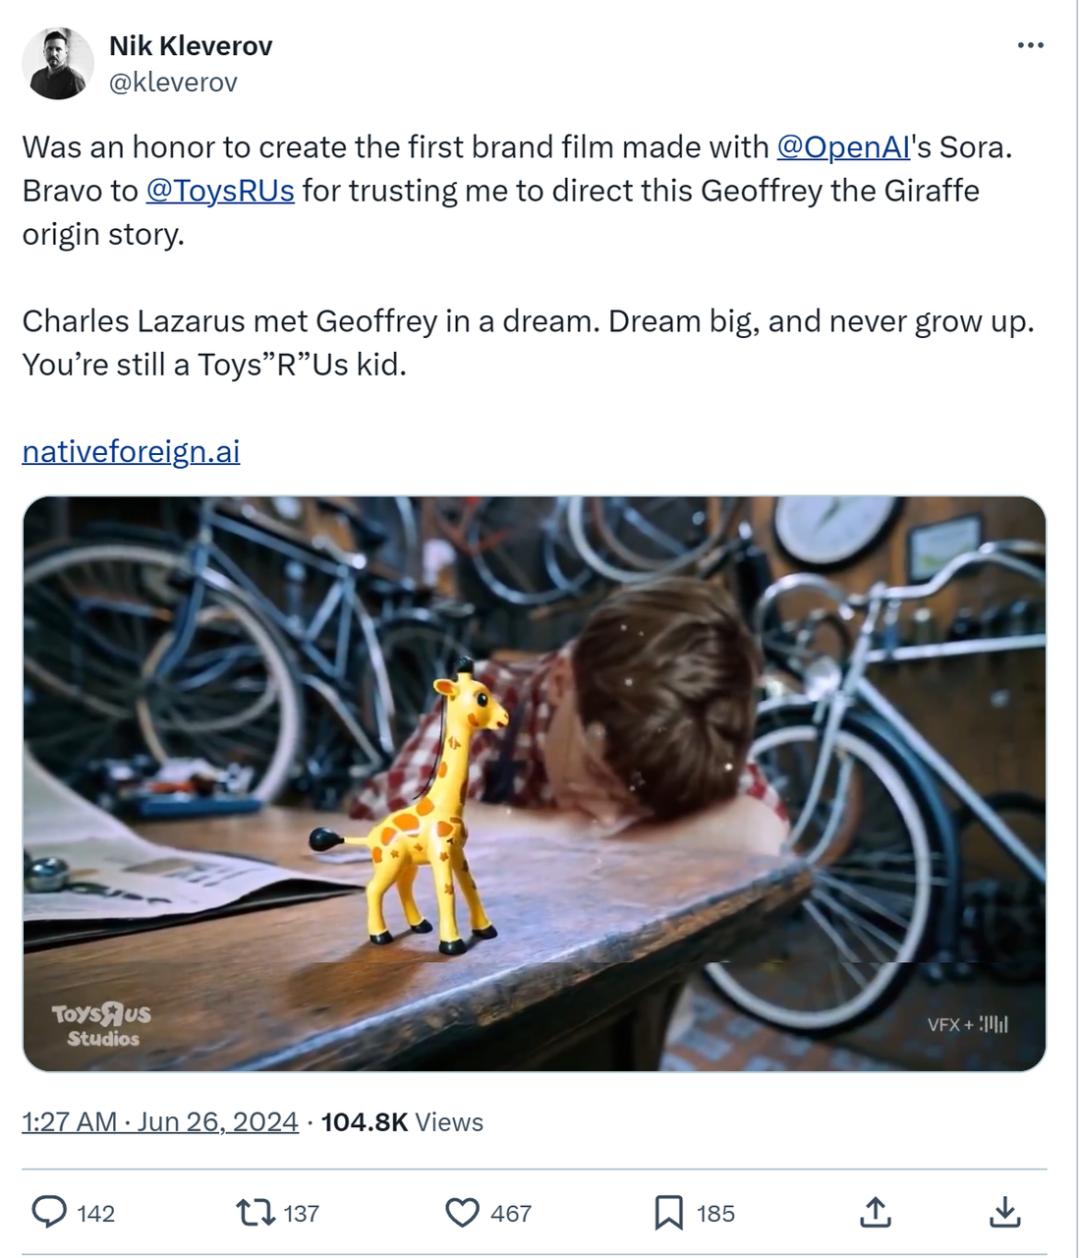
Task: Bookmark this tweet
Action: pos(668,1213)
